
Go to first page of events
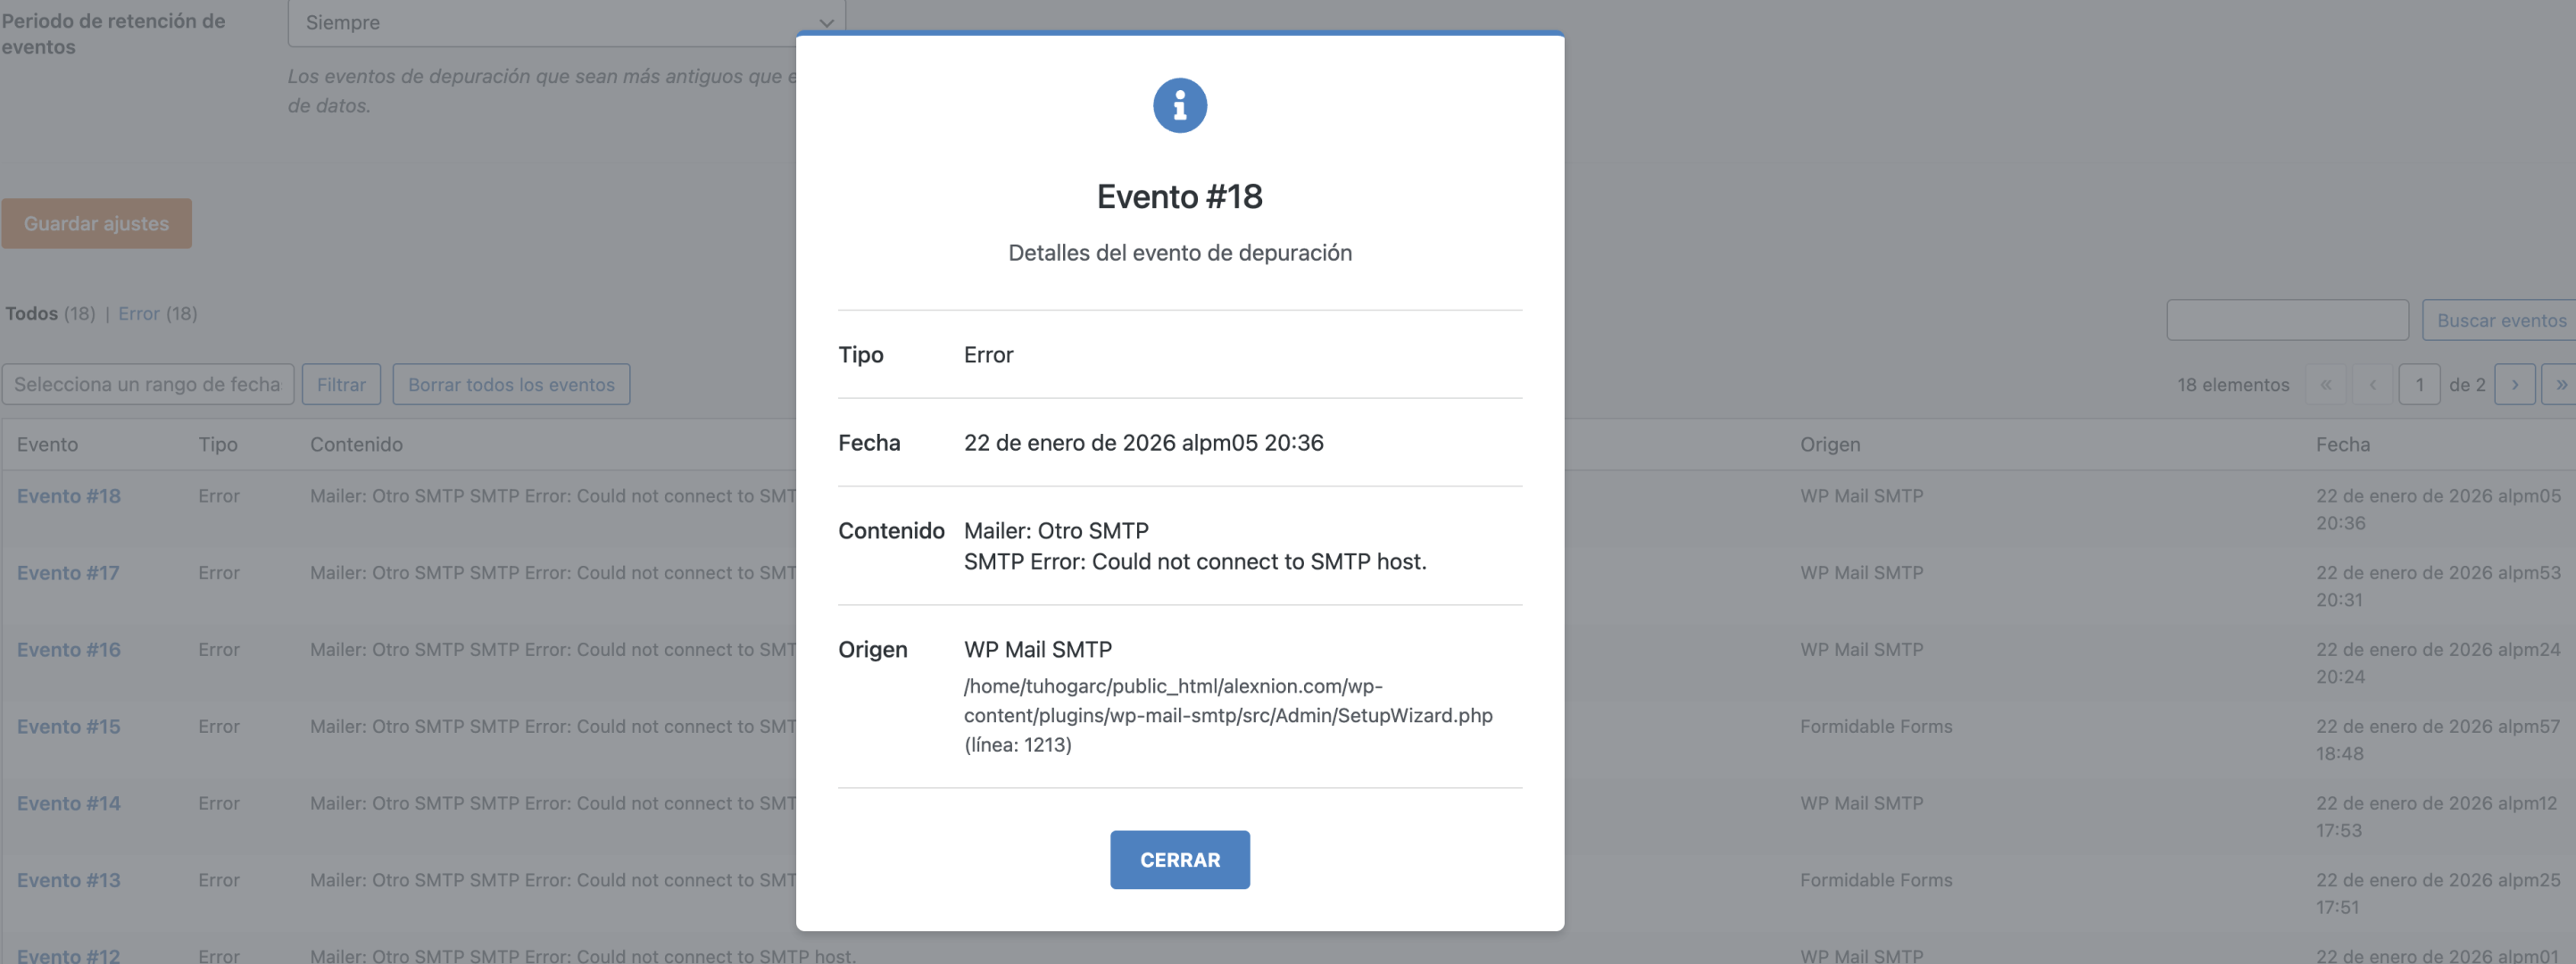2326,384
